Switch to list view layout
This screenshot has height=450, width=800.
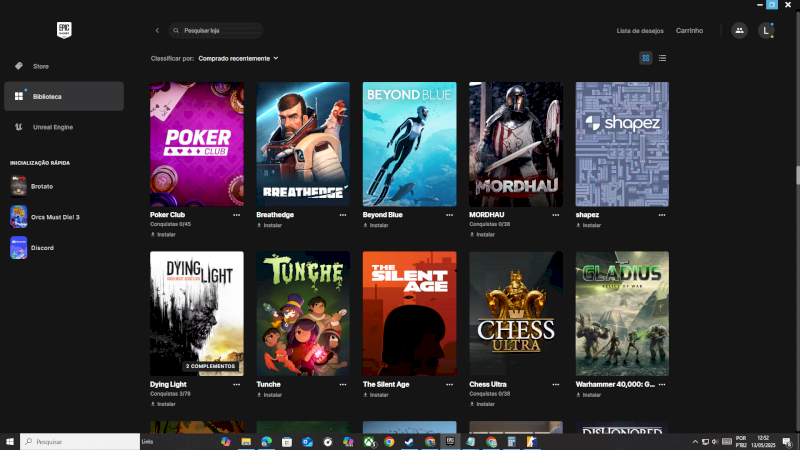(x=662, y=58)
